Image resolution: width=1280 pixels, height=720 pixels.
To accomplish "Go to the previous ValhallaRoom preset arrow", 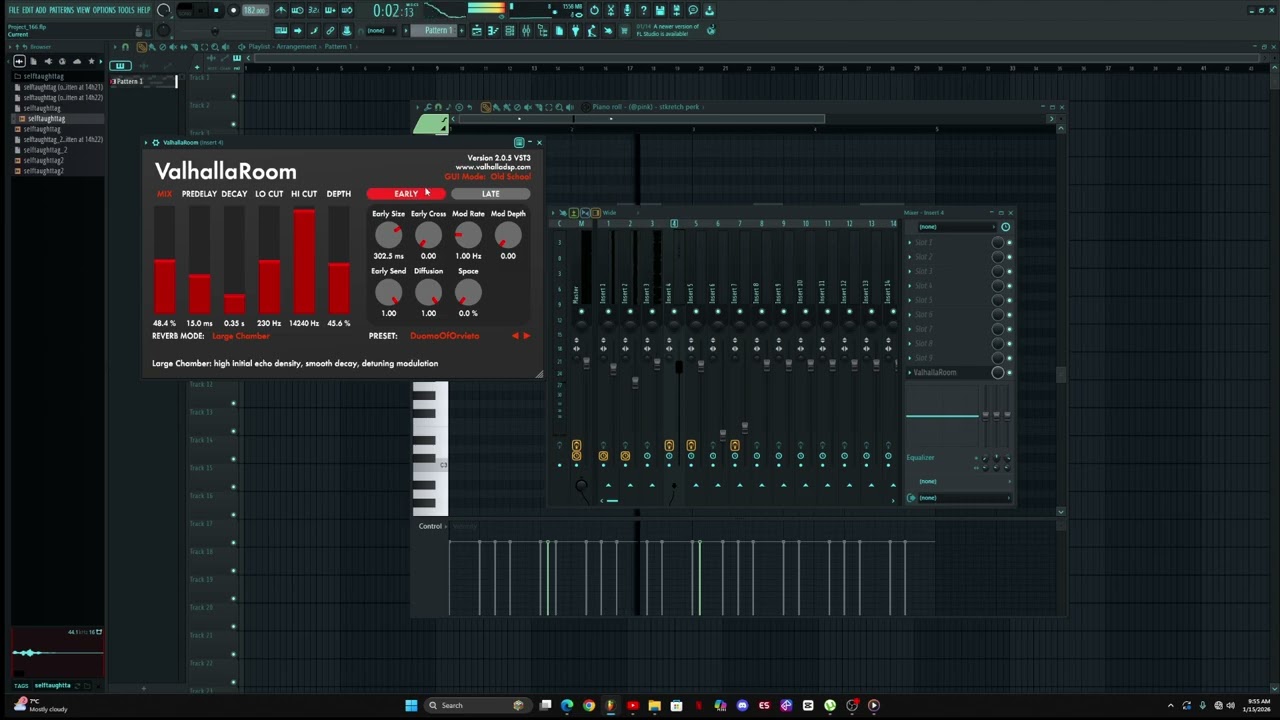I will point(515,336).
